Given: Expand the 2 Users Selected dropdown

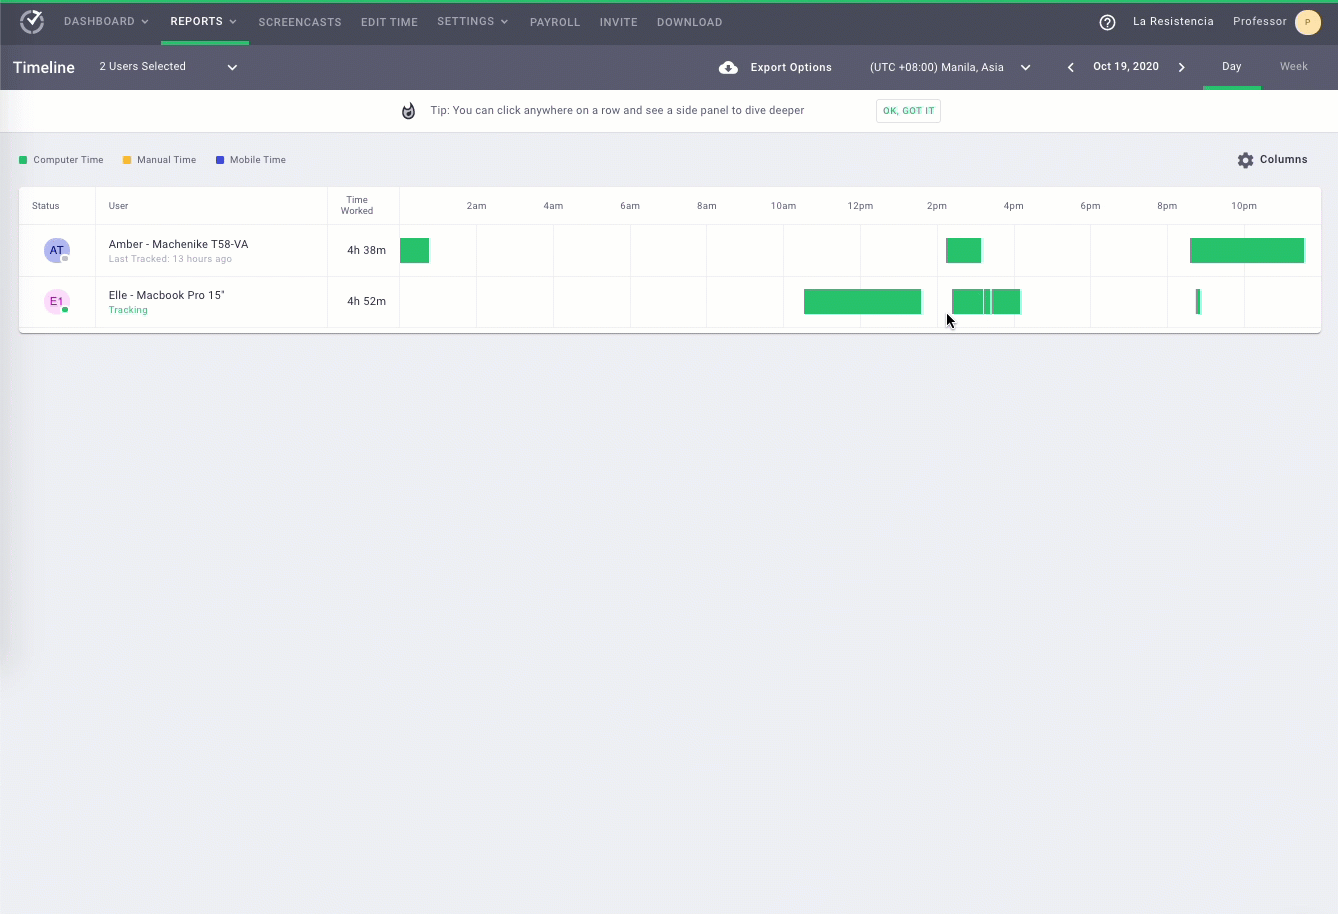Looking at the screenshot, I should pos(168,67).
